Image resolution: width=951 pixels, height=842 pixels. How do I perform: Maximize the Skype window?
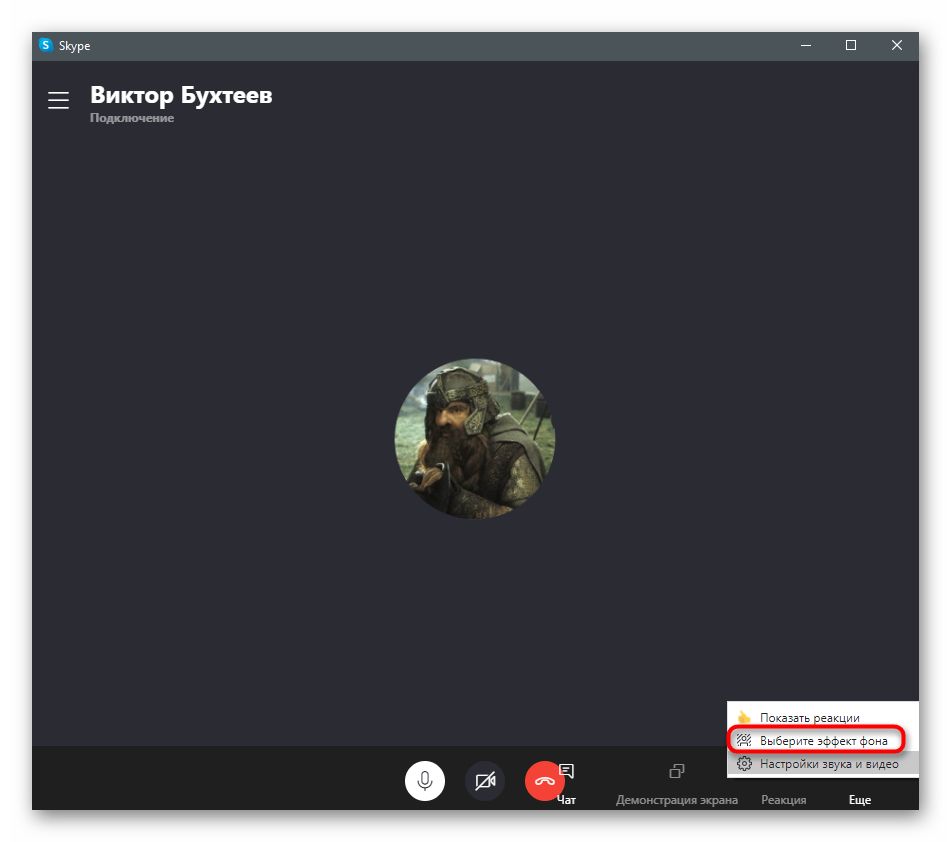pos(850,45)
